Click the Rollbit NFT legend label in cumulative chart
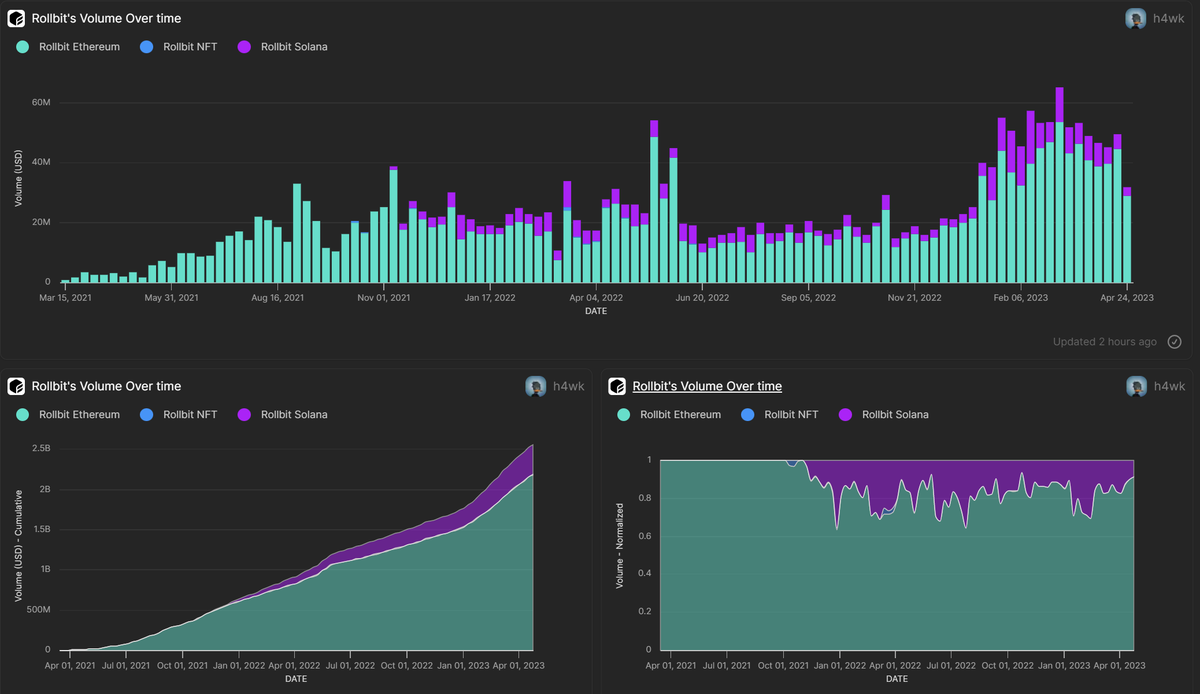This screenshot has height=694, width=1200. coord(190,414)
